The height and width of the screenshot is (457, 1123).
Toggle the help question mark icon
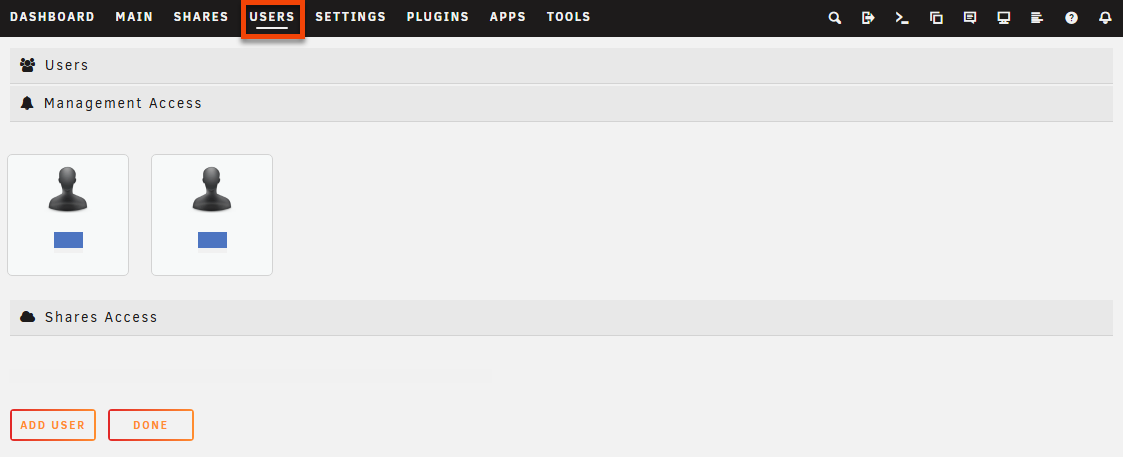coord(1071,18)
